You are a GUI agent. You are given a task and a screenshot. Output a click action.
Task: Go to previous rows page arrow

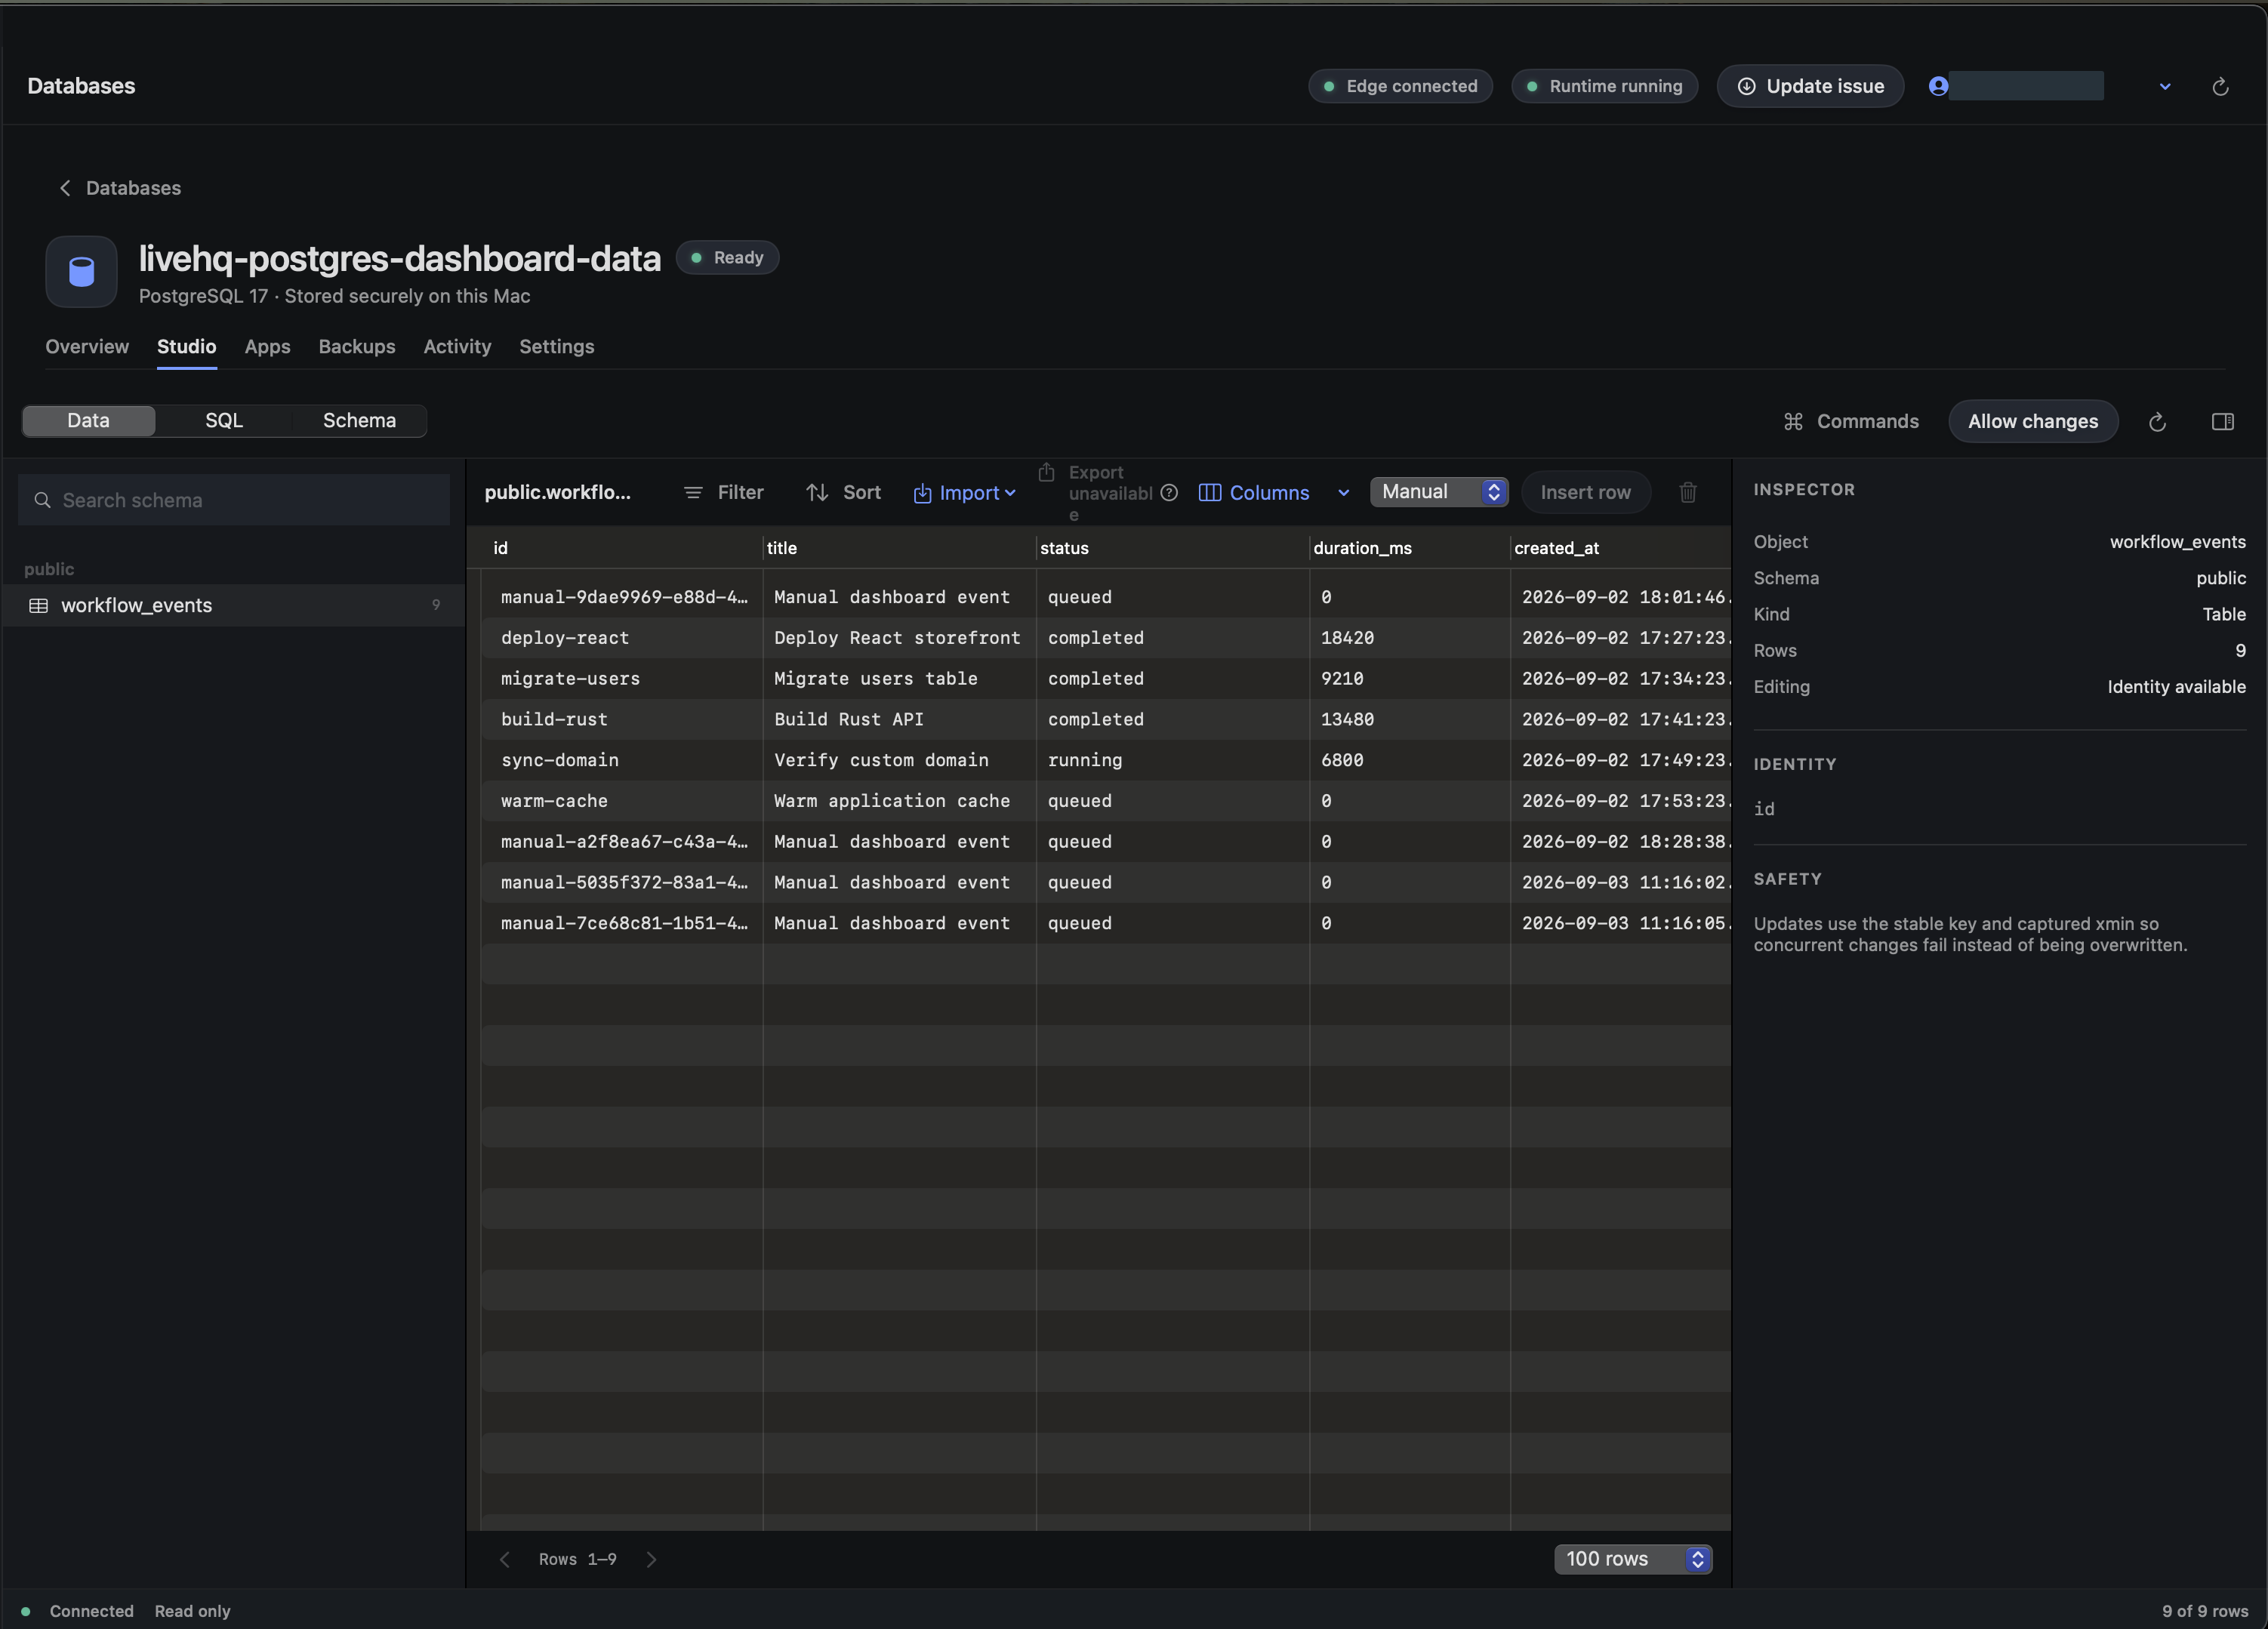click(505, 1559)
